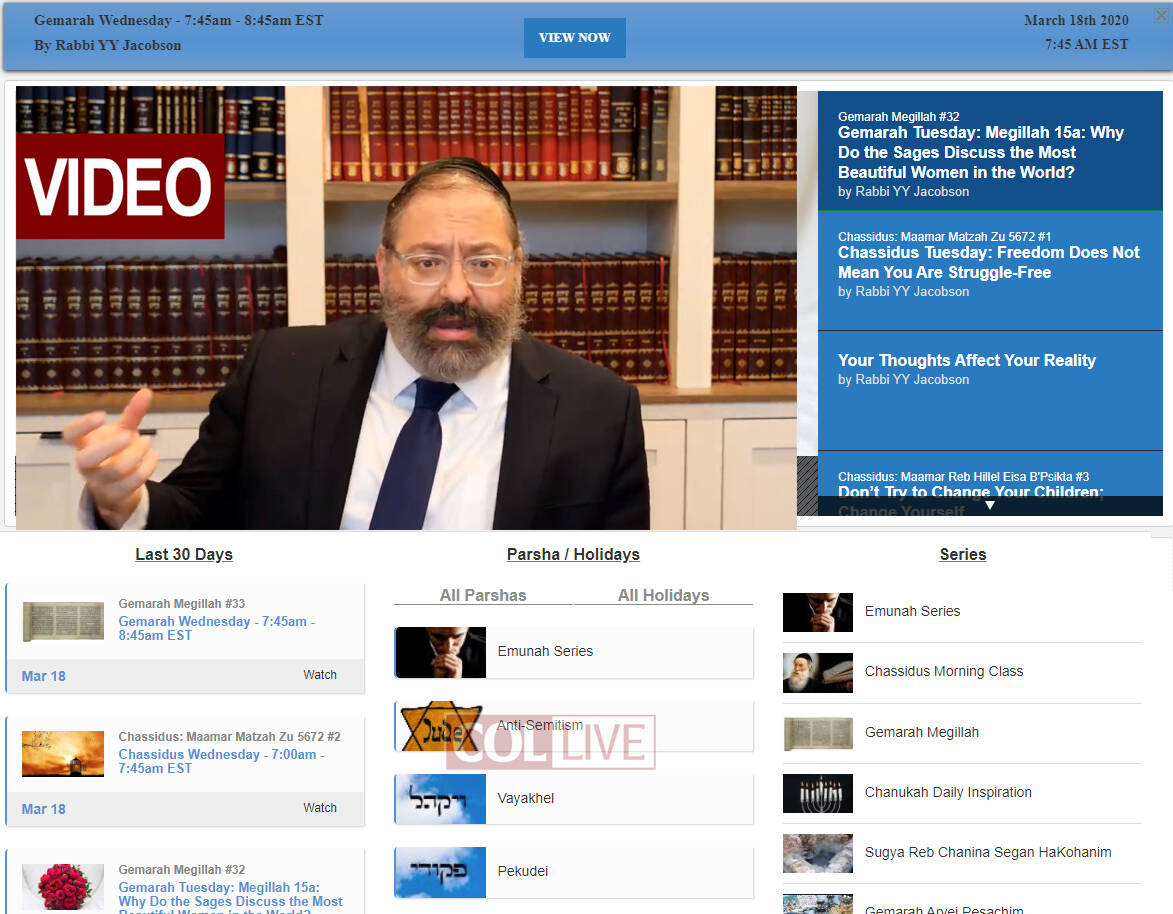
Task: Click the Chanukah menorah thumbnail
Action: [x=817, y=793]
